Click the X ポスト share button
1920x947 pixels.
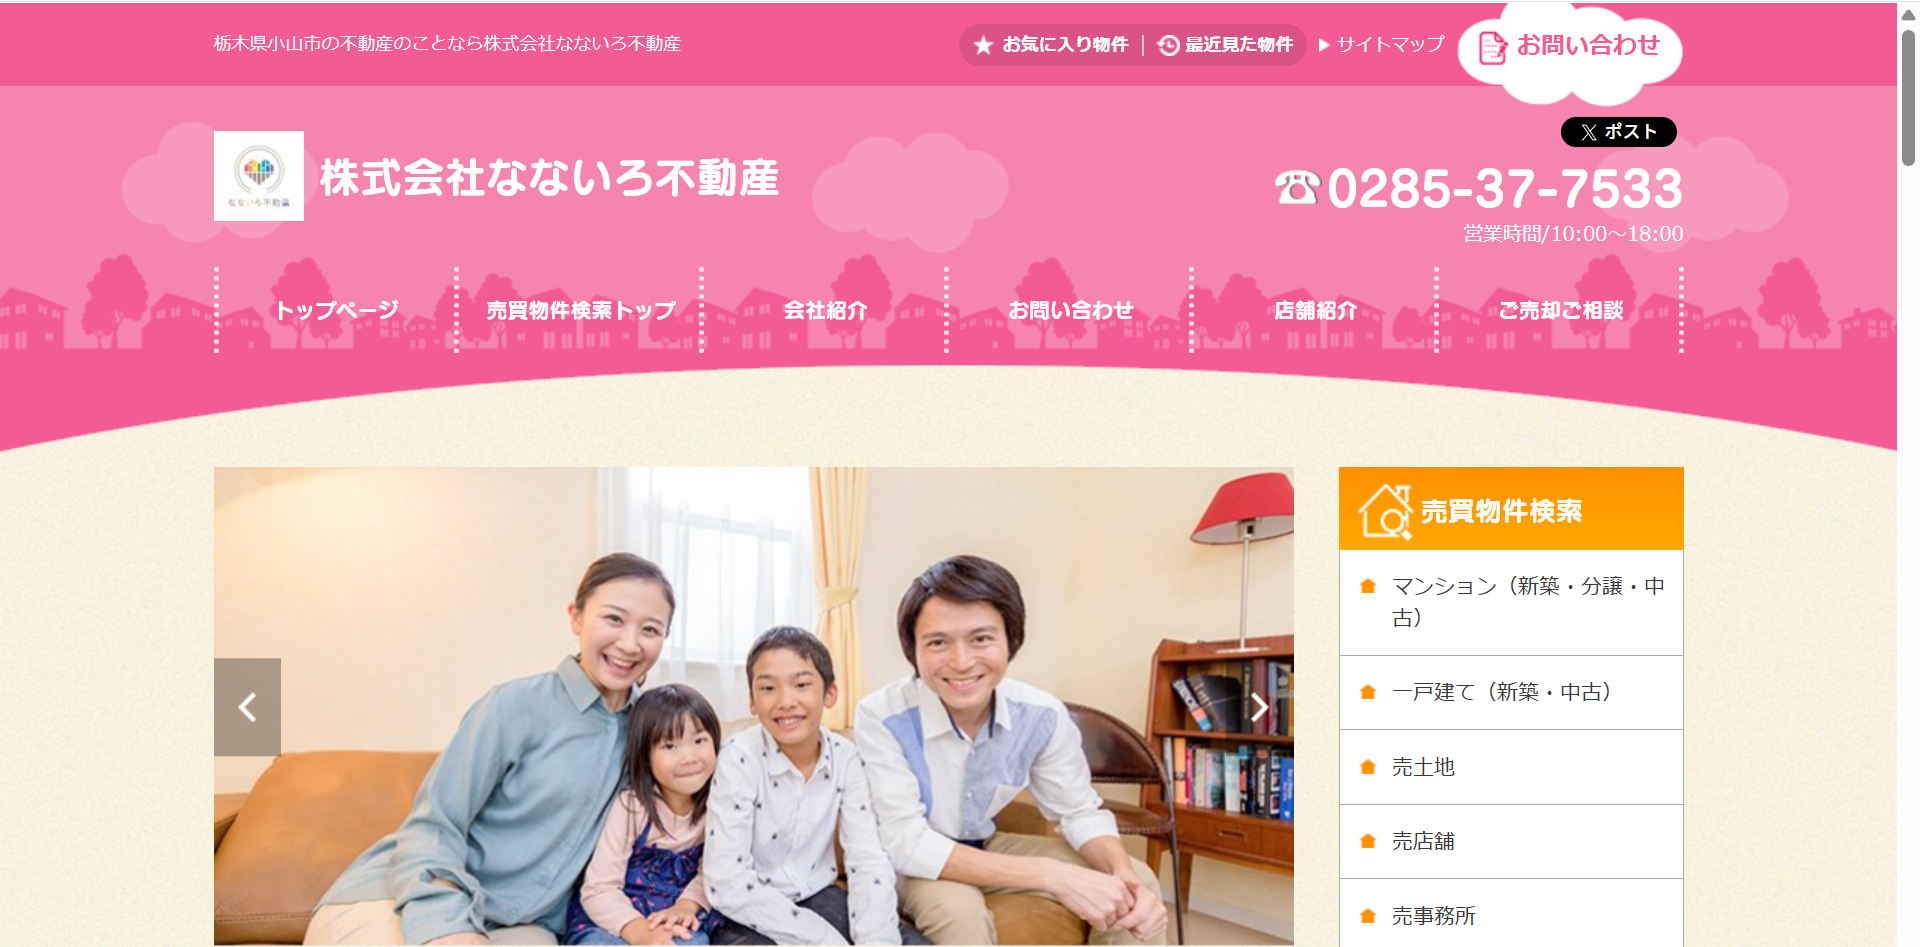(1618, 132)
